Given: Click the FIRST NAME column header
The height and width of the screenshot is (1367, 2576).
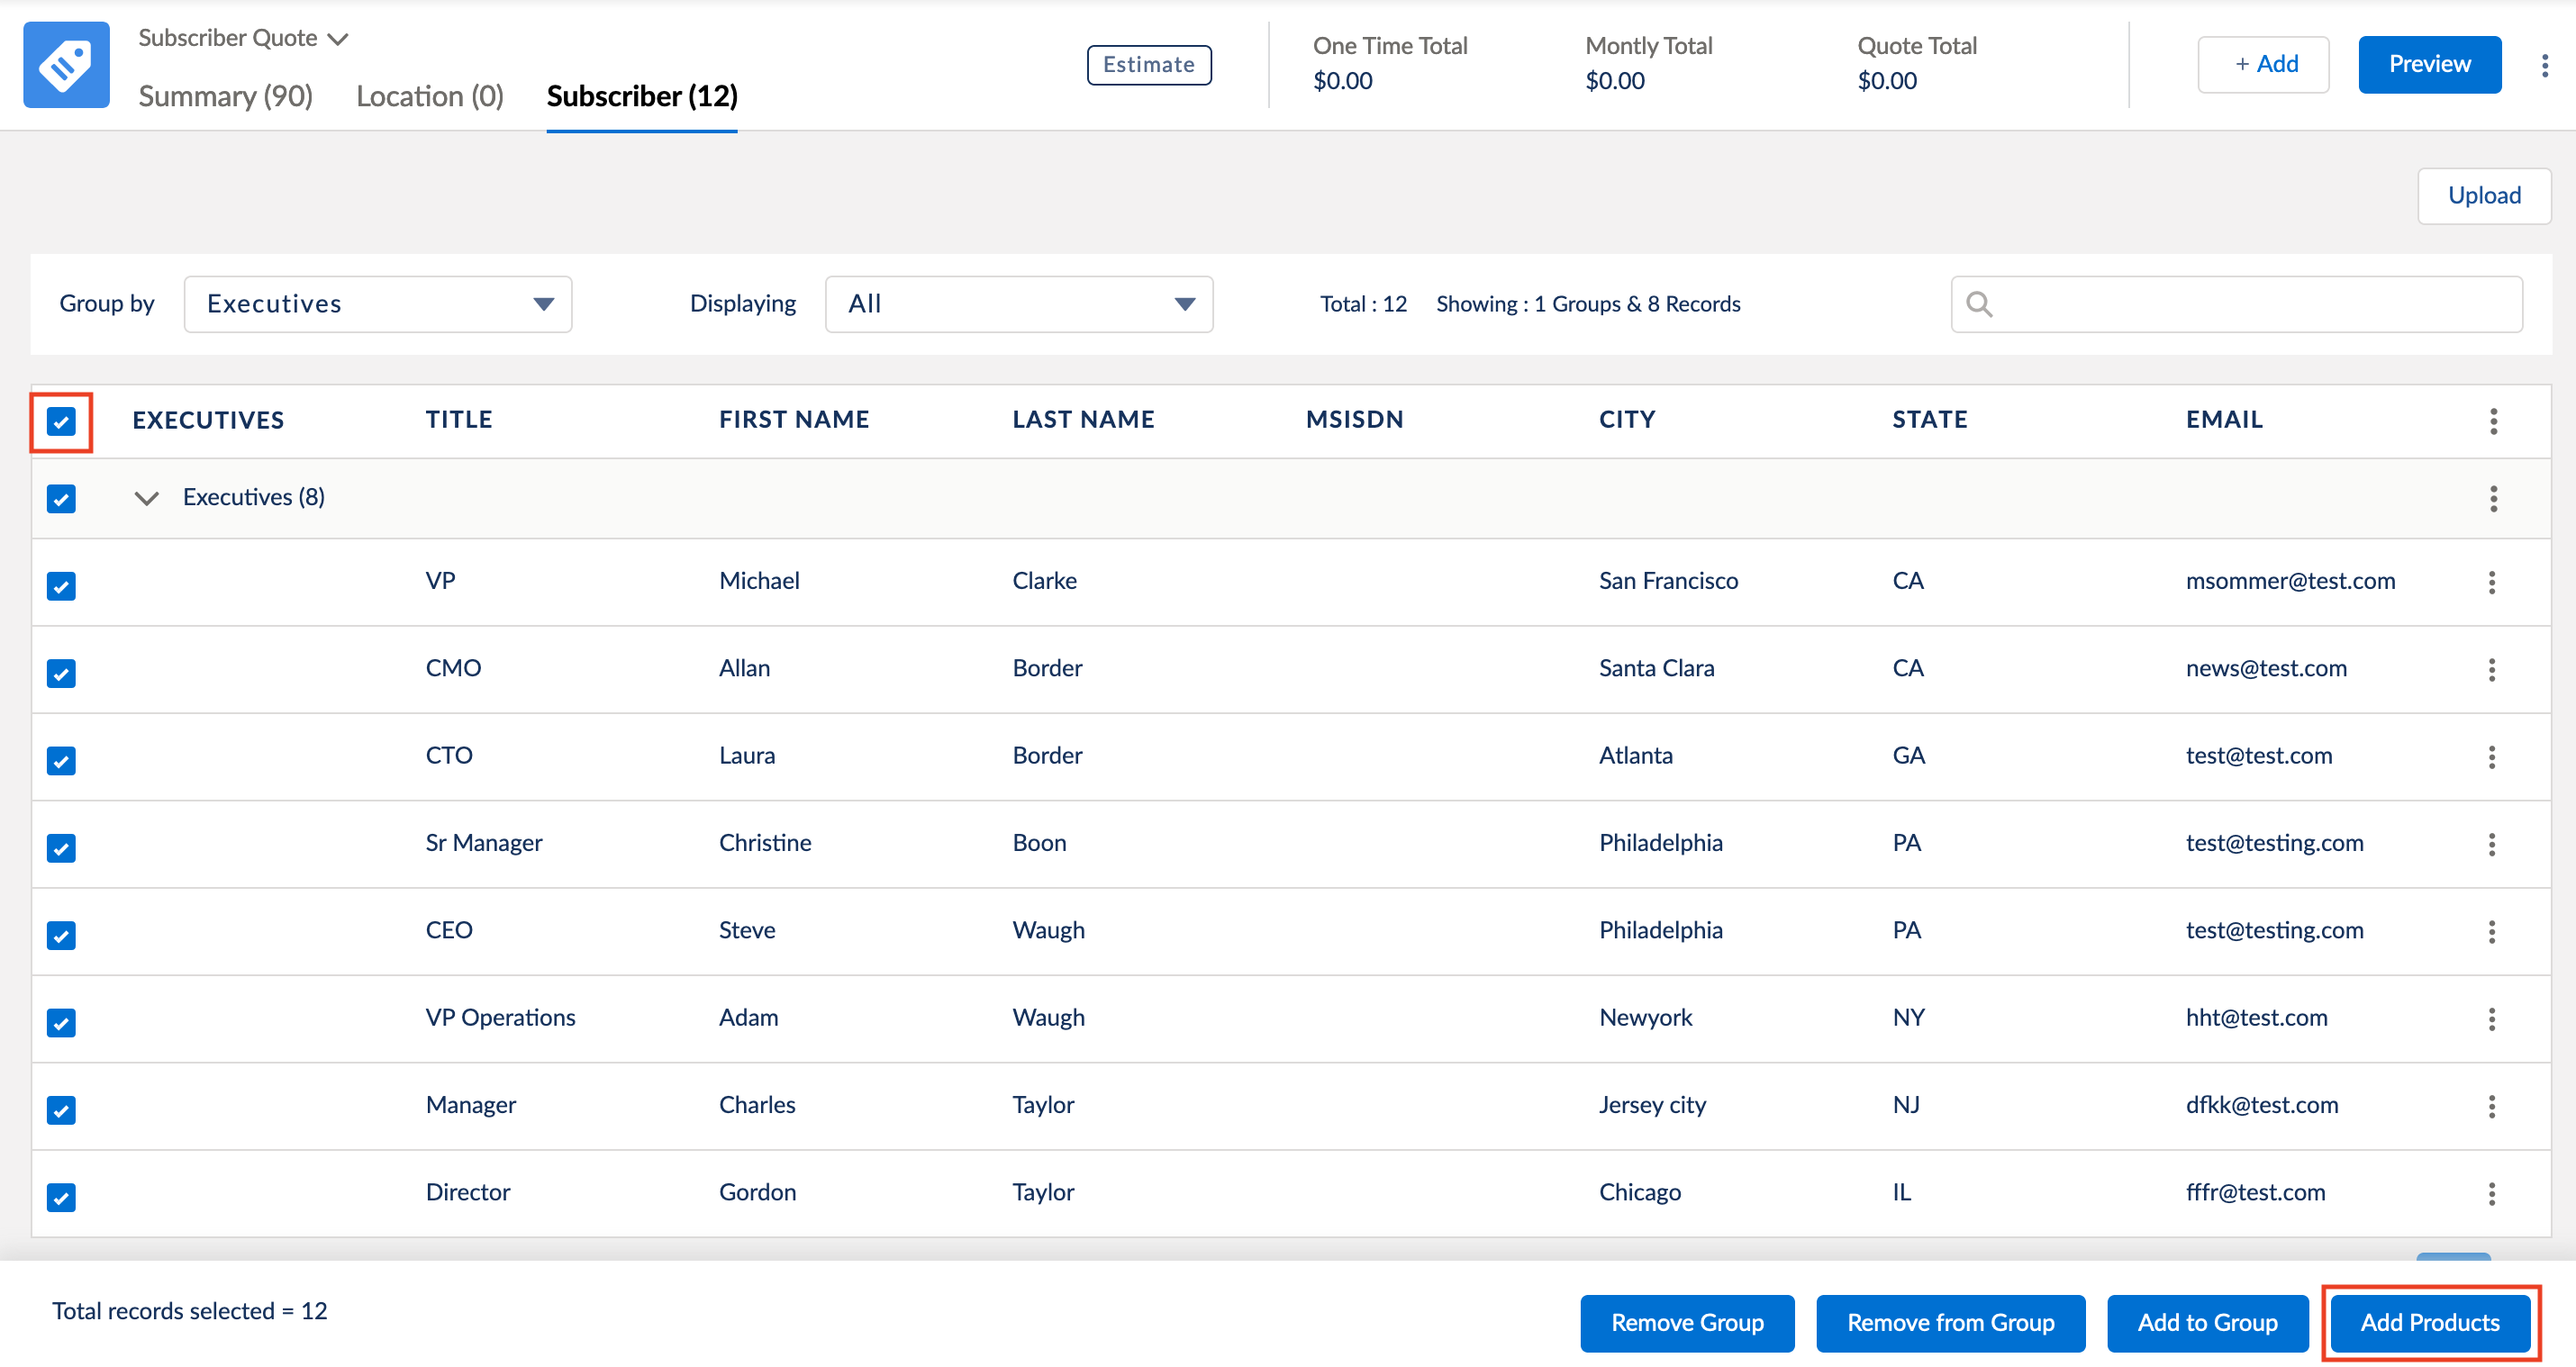Looking at the screenshot, I should click(x=794, y=420).
